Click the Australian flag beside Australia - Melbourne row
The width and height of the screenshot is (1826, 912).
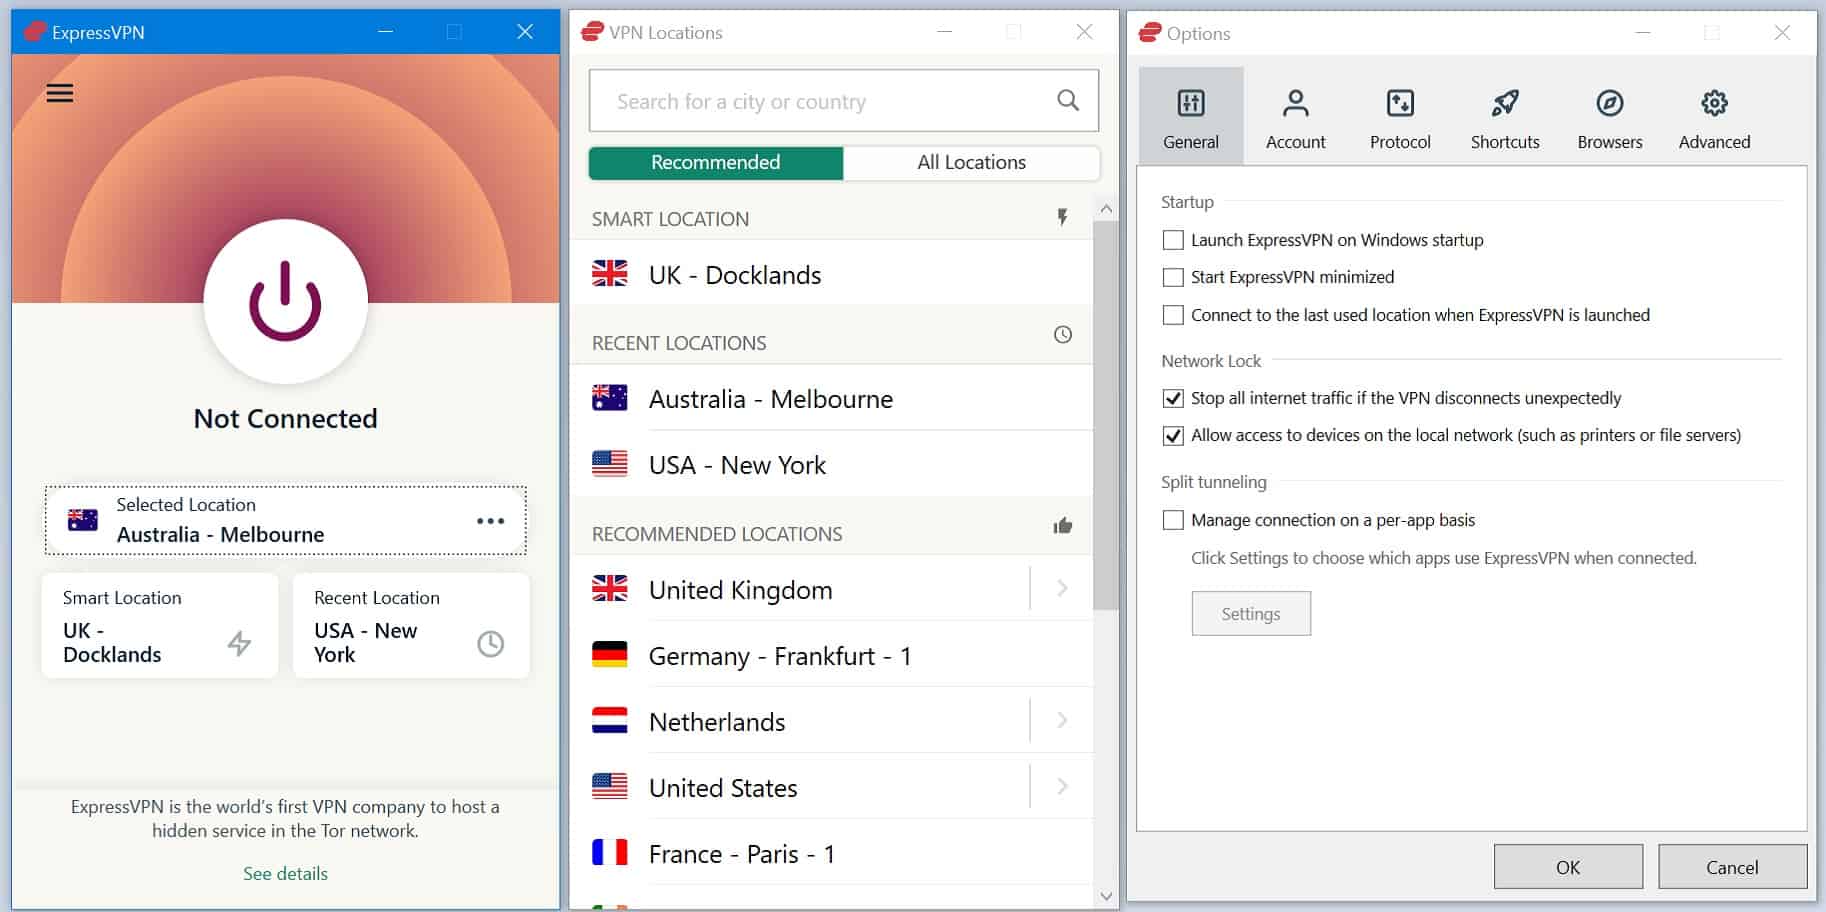pyautogui.click(x=610, y=398)
